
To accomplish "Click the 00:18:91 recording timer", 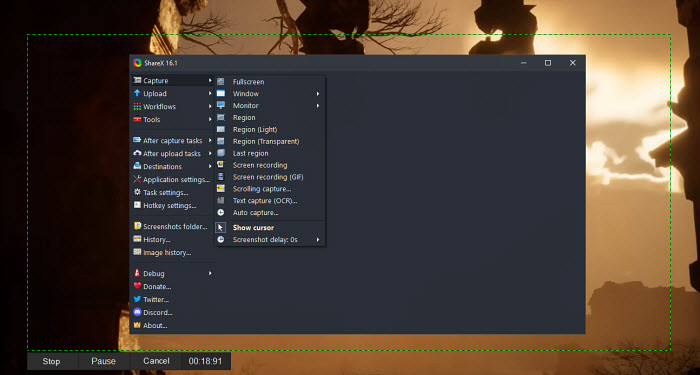I will click(x=205, y=361).
